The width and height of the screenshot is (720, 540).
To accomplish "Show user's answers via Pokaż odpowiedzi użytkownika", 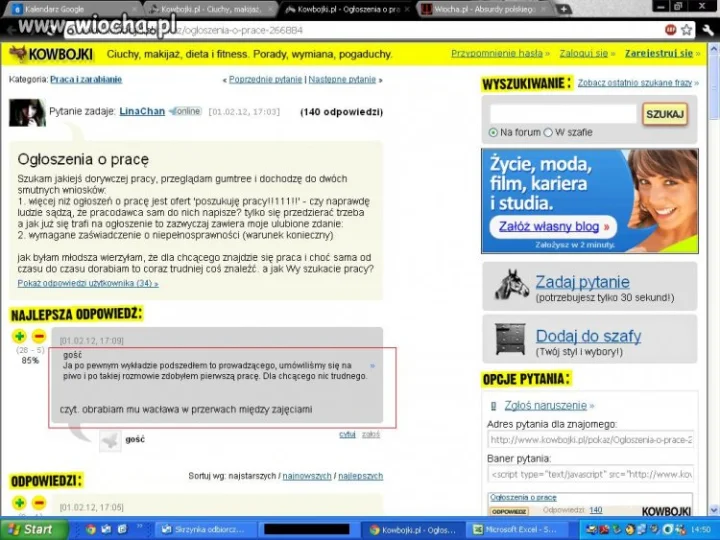I will pos(86,283).
